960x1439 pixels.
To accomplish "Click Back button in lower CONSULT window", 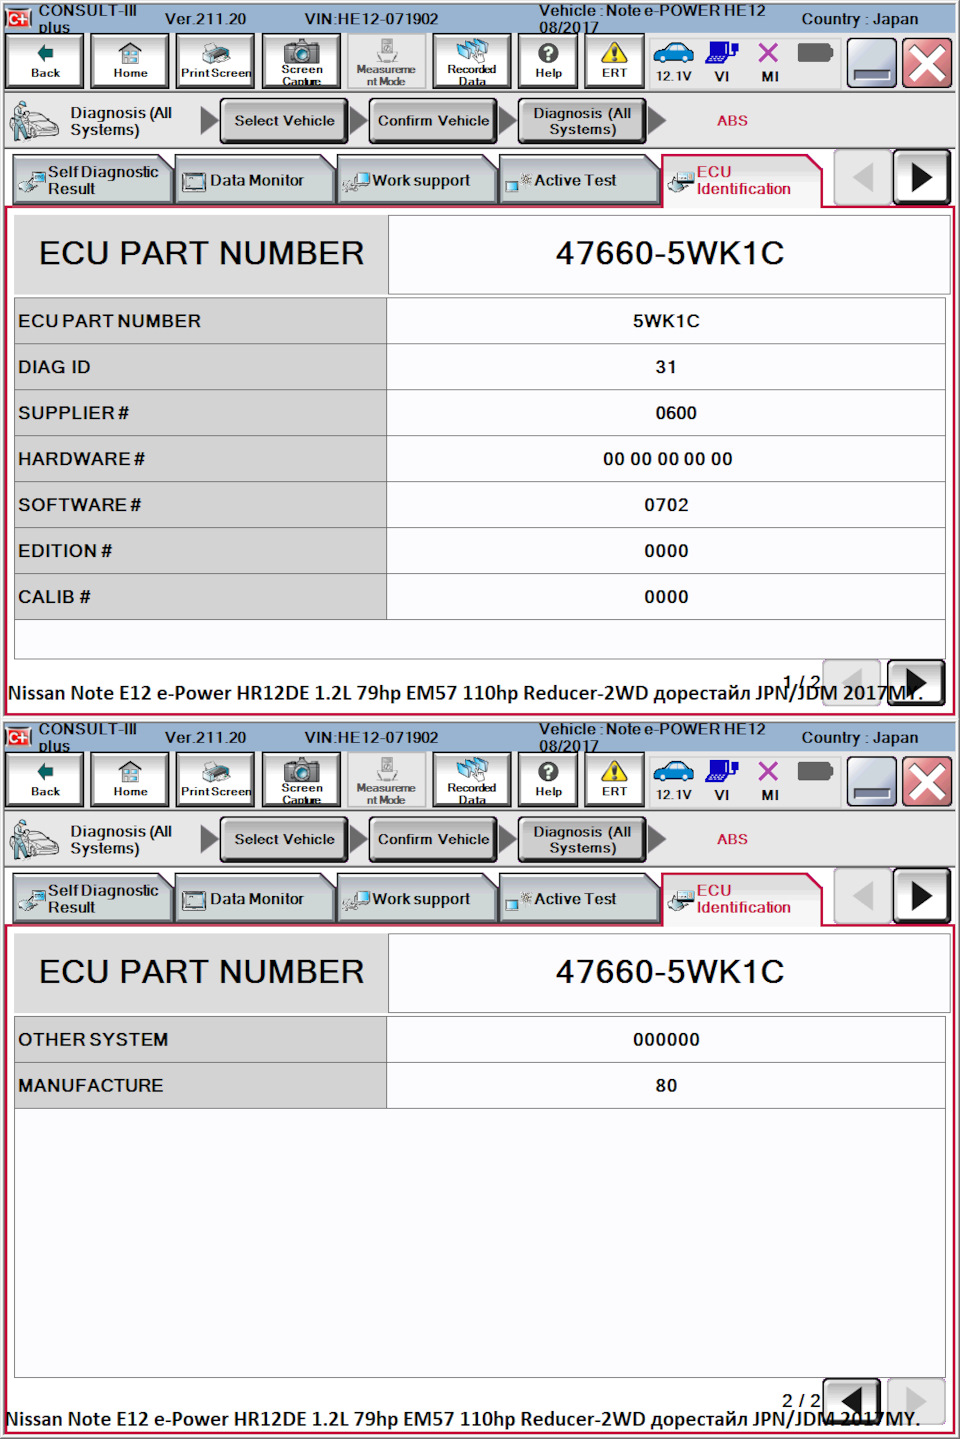I will tap(46, 780).
